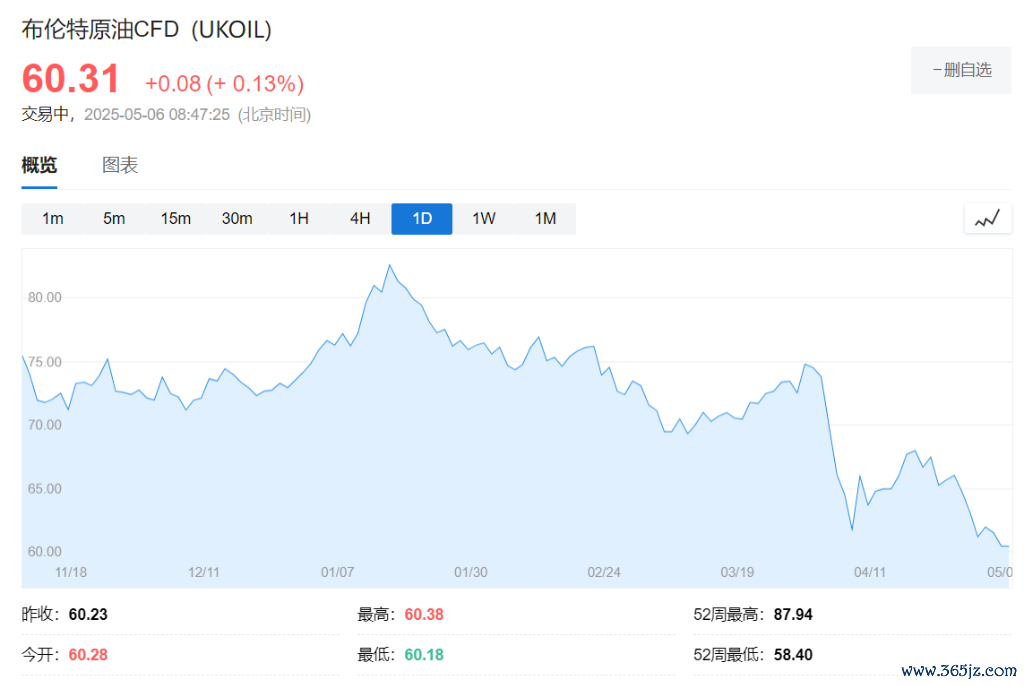Click the 11/18 date axis label
1024x686 pixels.
coord(71,572)
